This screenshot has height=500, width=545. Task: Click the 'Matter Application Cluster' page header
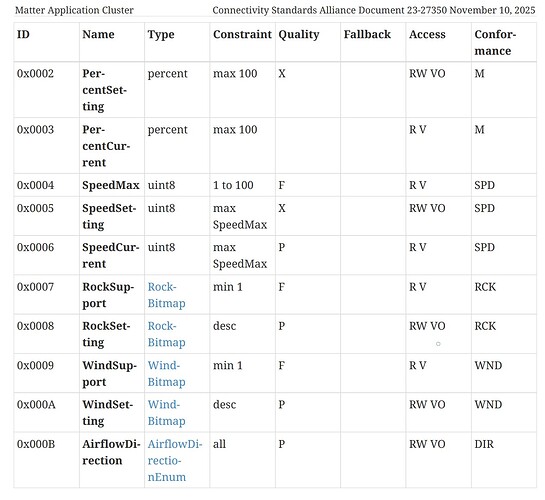pos(74,10)
